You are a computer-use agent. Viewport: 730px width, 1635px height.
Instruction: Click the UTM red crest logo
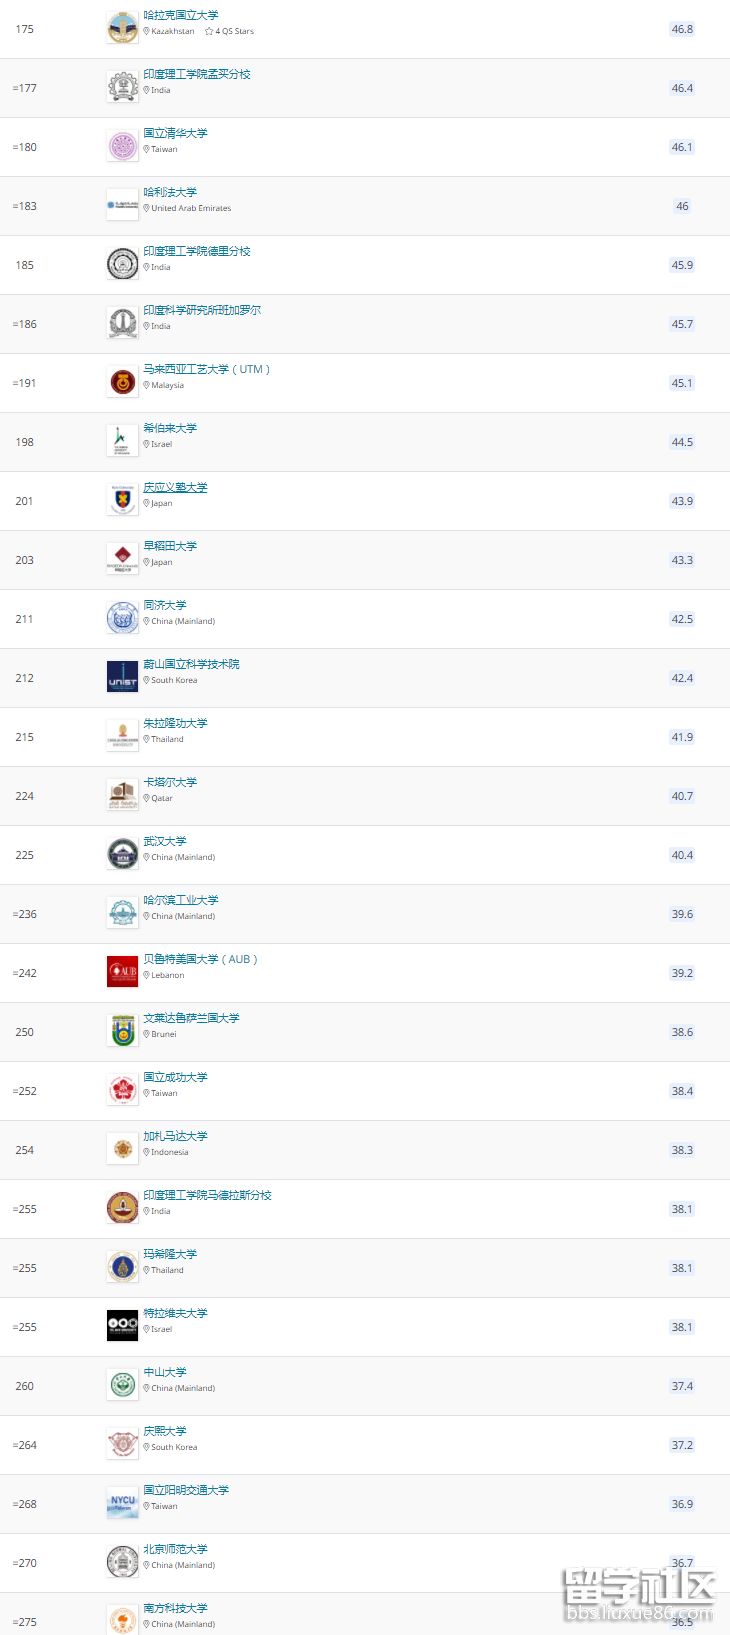[122, 382]
